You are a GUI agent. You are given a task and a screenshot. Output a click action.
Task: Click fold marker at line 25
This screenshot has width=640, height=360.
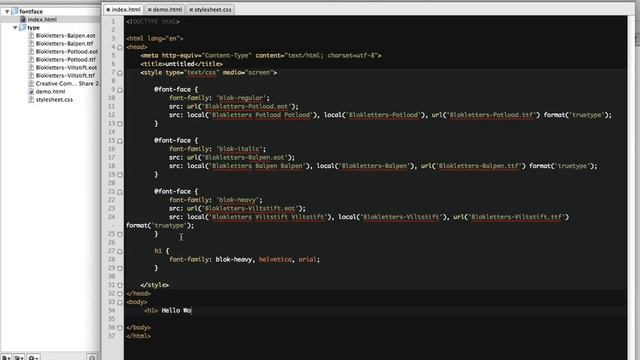pos(120,234)
